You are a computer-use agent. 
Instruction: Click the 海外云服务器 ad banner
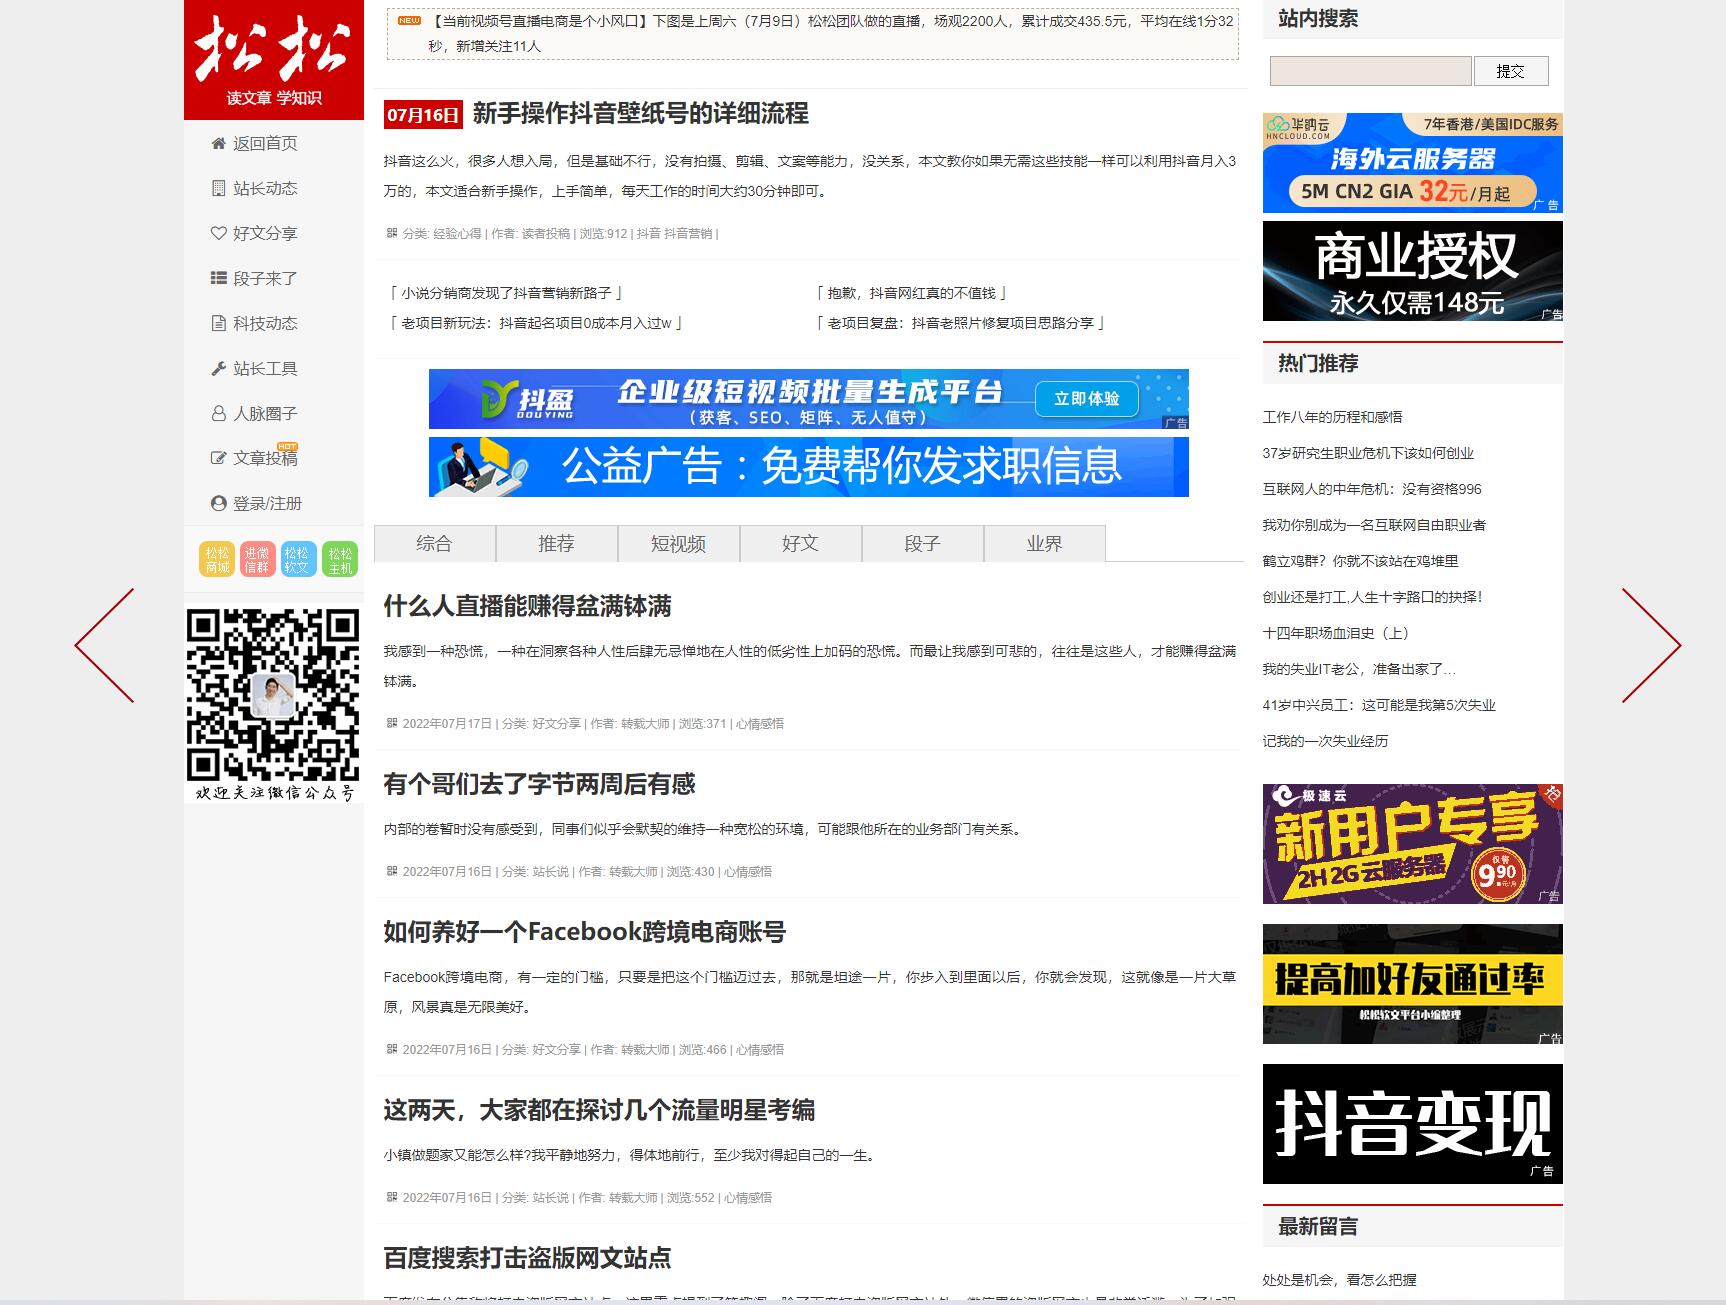[x=1412, y=163]
